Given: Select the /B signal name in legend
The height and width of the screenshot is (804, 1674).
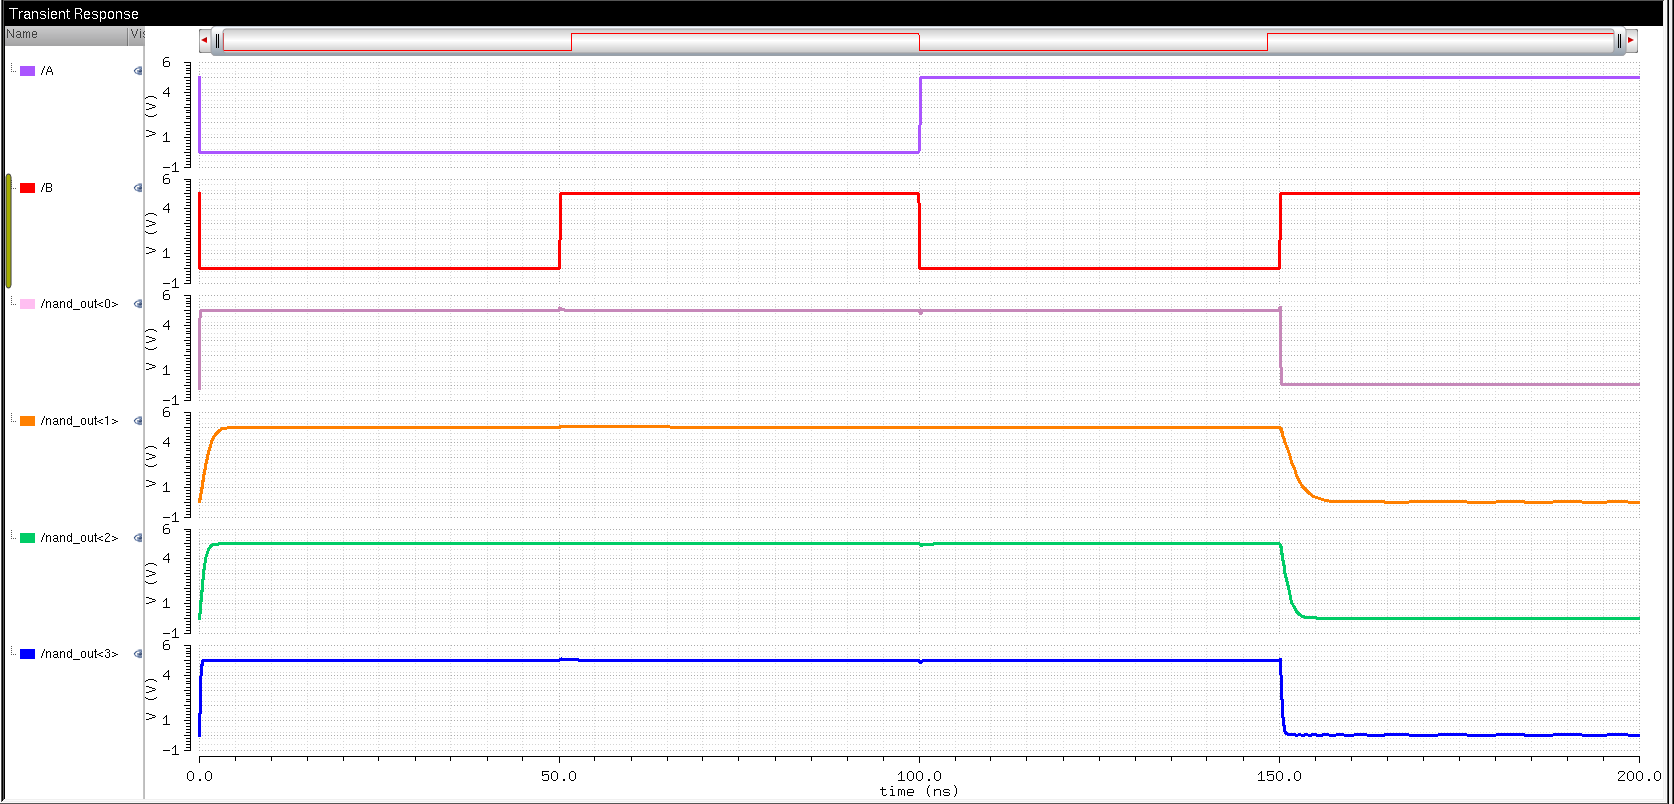Looking at the screenshot, I should point(47,188).
